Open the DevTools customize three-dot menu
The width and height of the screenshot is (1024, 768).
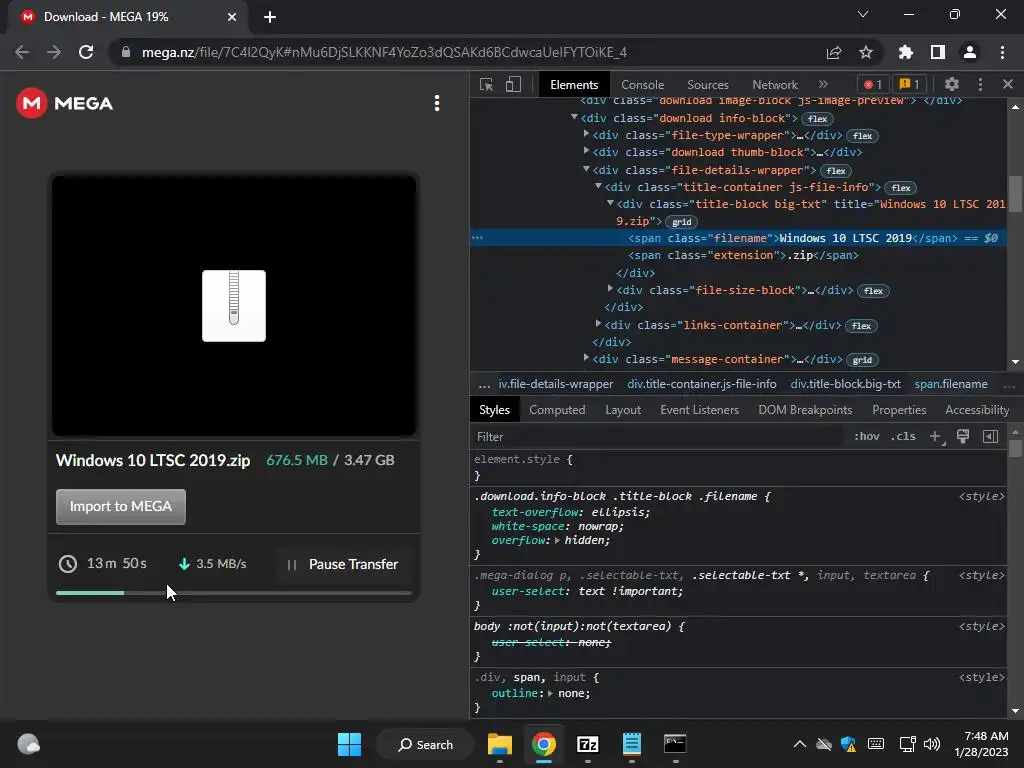pos(980,84)
